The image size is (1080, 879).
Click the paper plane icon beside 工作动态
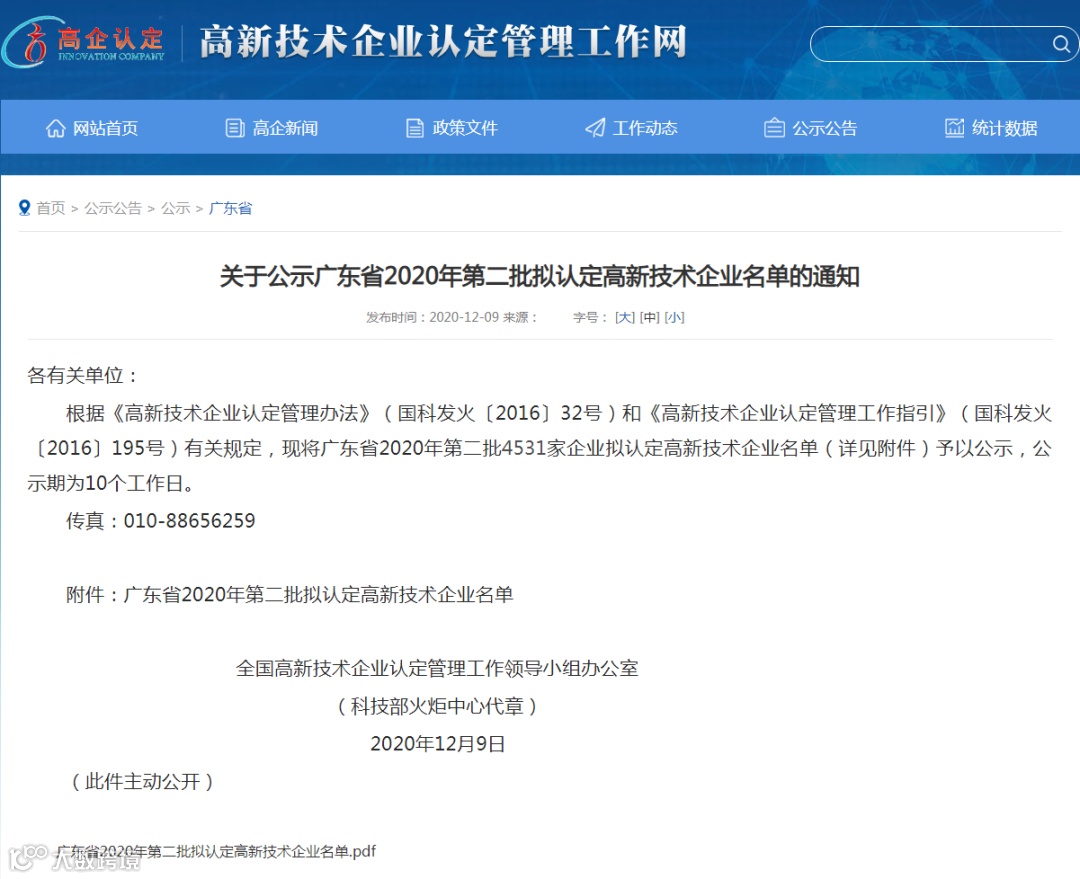point(595,127)
